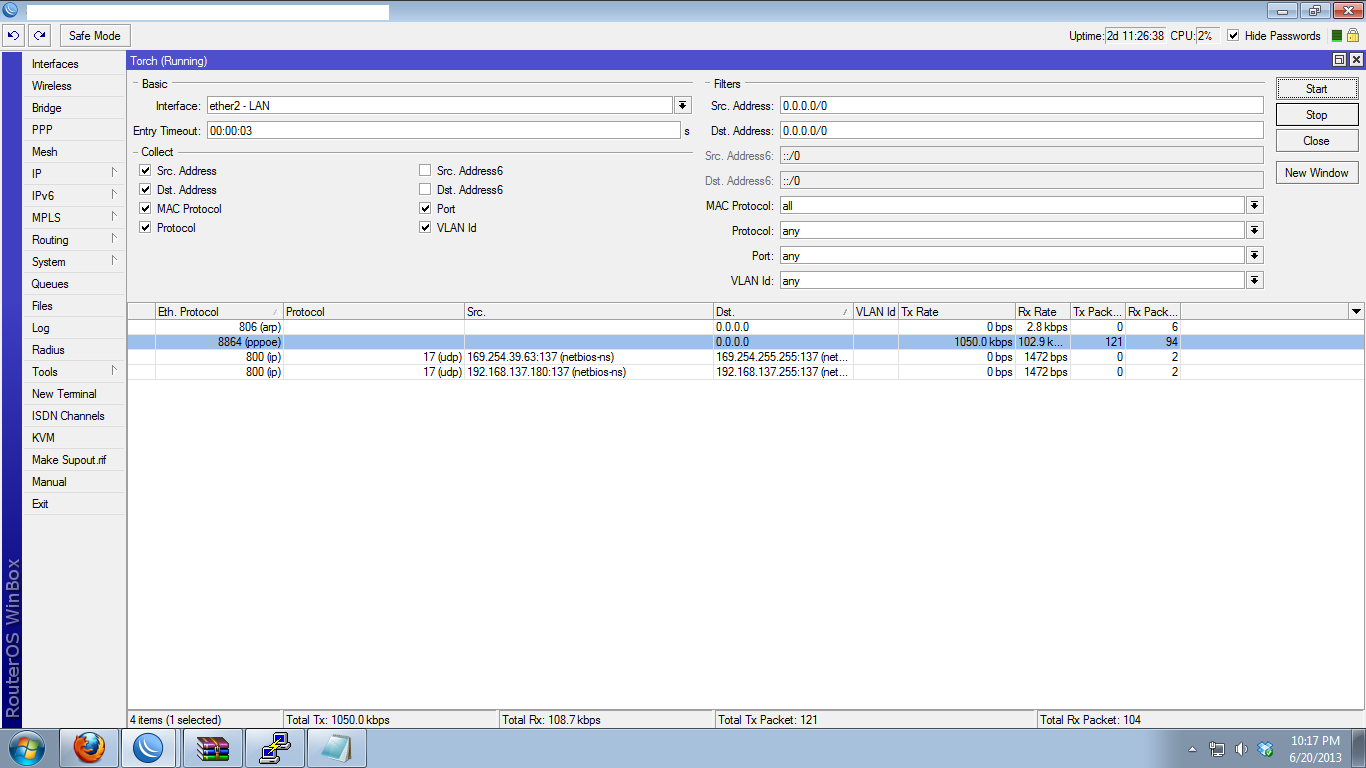The width and height of the screenshot is (1366, 768).
Task: Open the Windows Start menu
Action: 26,748
